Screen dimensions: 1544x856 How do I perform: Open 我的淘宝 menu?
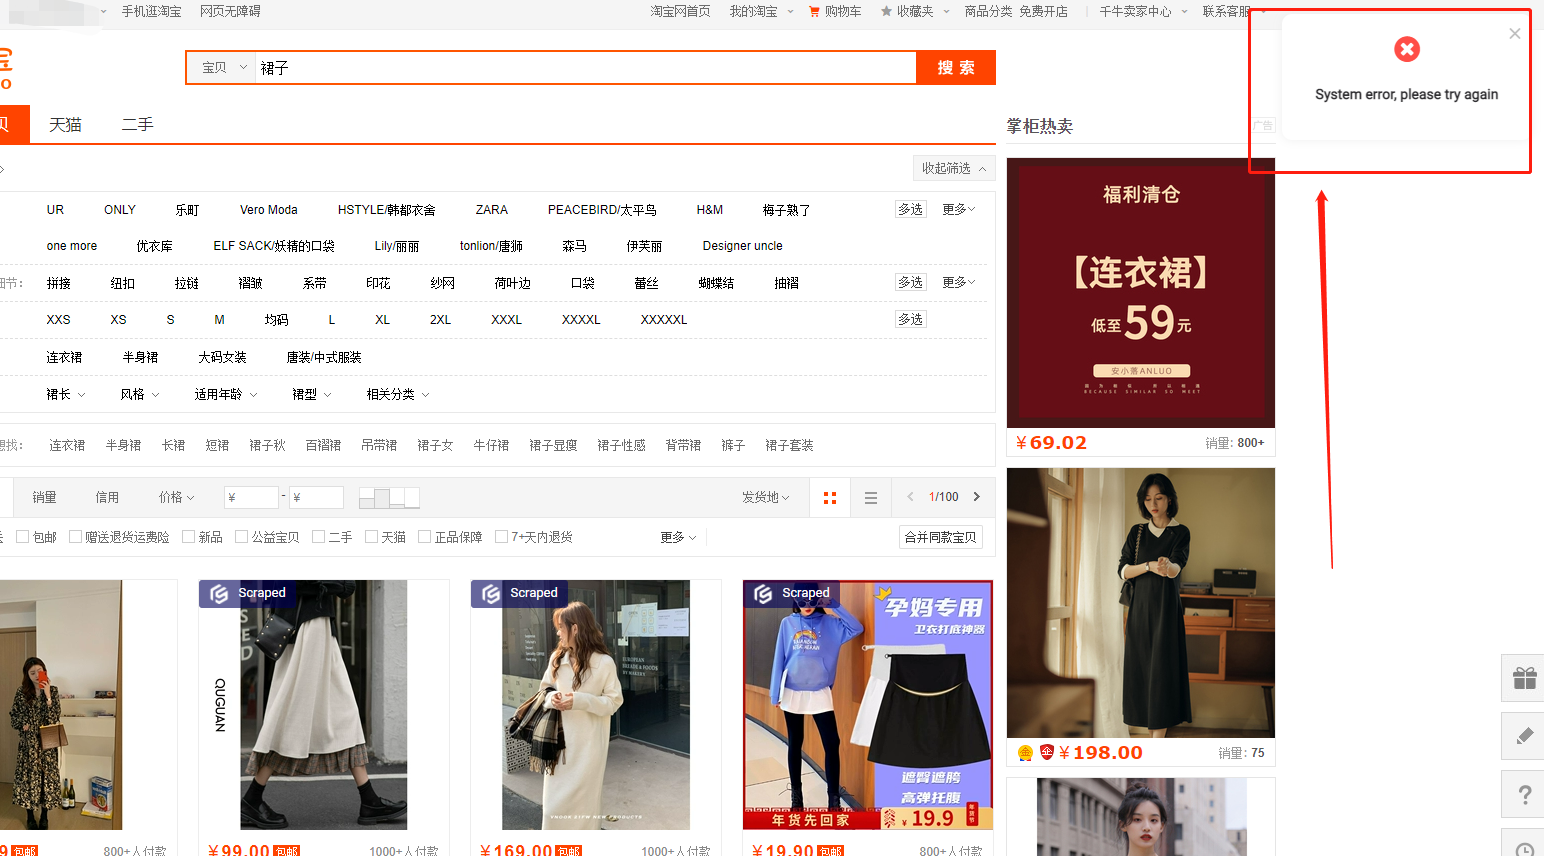754,11
